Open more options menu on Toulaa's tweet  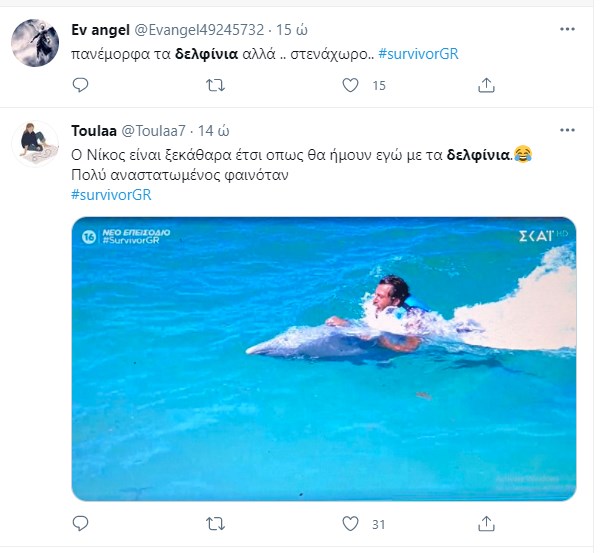[x=569, y=130]
